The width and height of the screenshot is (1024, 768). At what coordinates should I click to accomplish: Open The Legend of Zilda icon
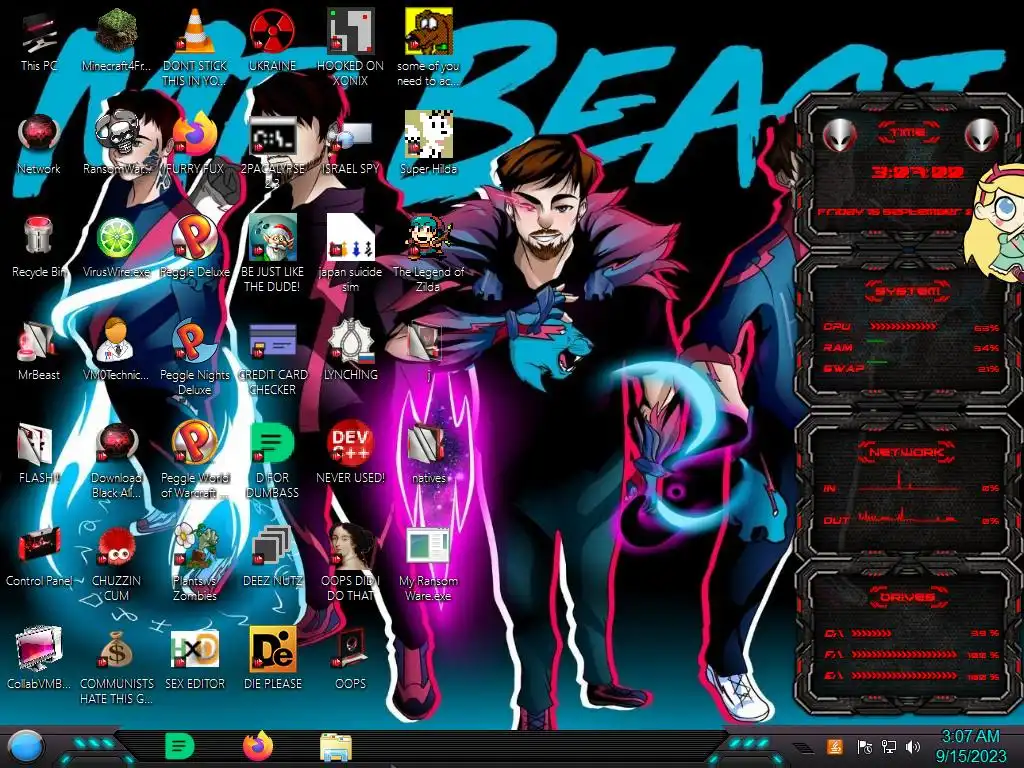pos(428,253)
